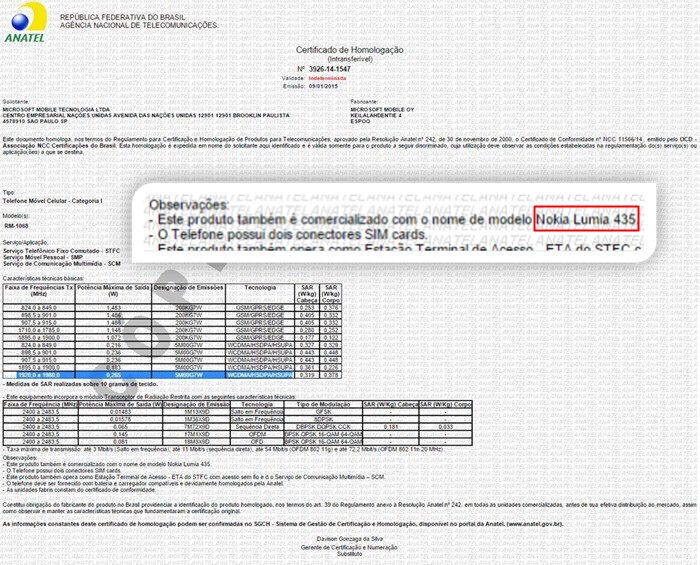Click modulation cell "DBPSK DQPSK CCK"
The width and height of the screenshot is (700, 565).
[323, 427]
